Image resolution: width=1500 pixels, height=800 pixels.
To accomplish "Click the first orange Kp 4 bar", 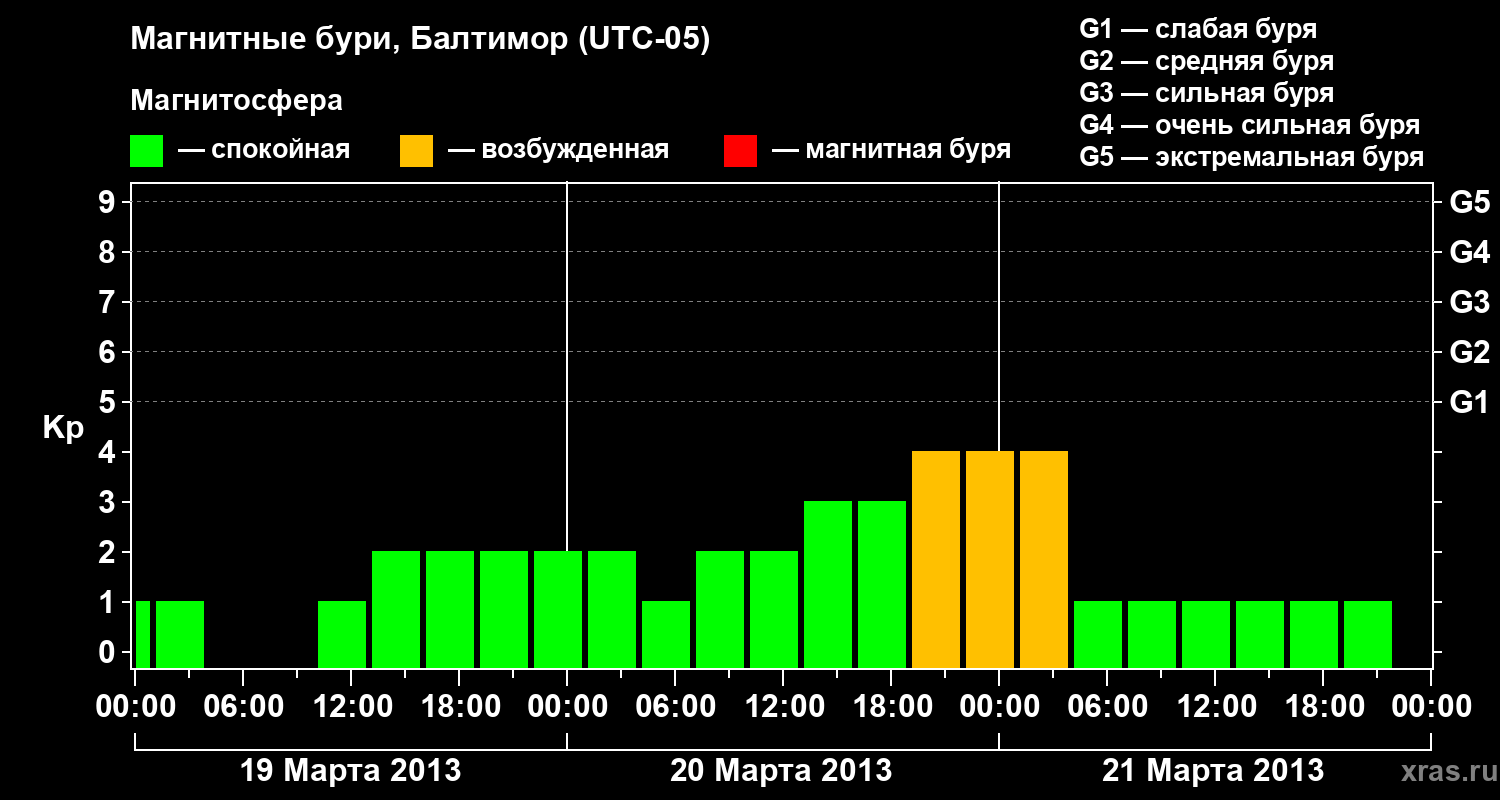I will click(x=936, y=559).
